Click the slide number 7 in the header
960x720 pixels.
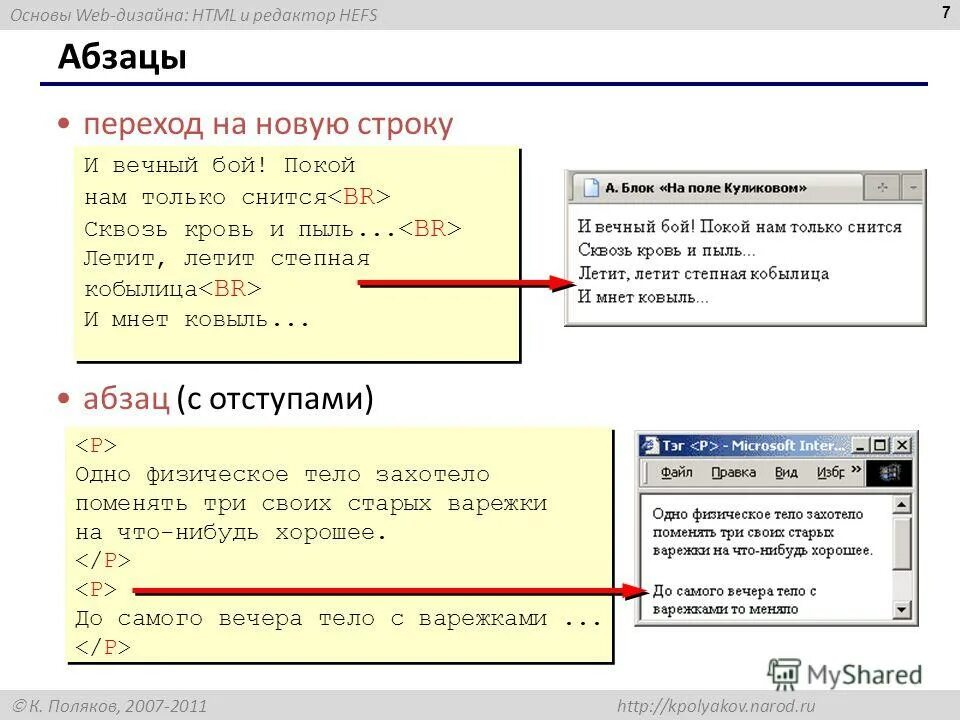tap(946, 12)
